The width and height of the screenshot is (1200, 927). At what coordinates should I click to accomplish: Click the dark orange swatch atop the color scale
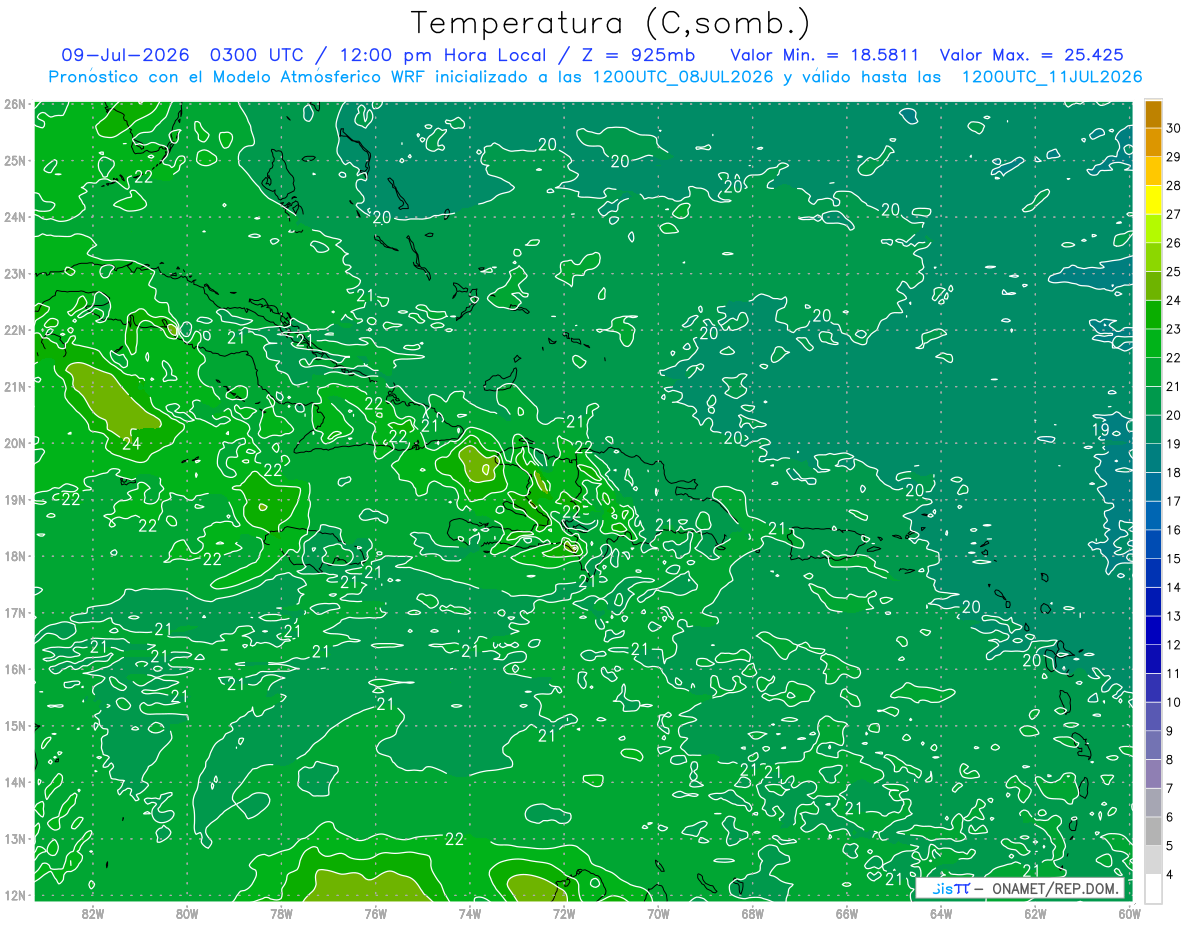click(1153, 114)
